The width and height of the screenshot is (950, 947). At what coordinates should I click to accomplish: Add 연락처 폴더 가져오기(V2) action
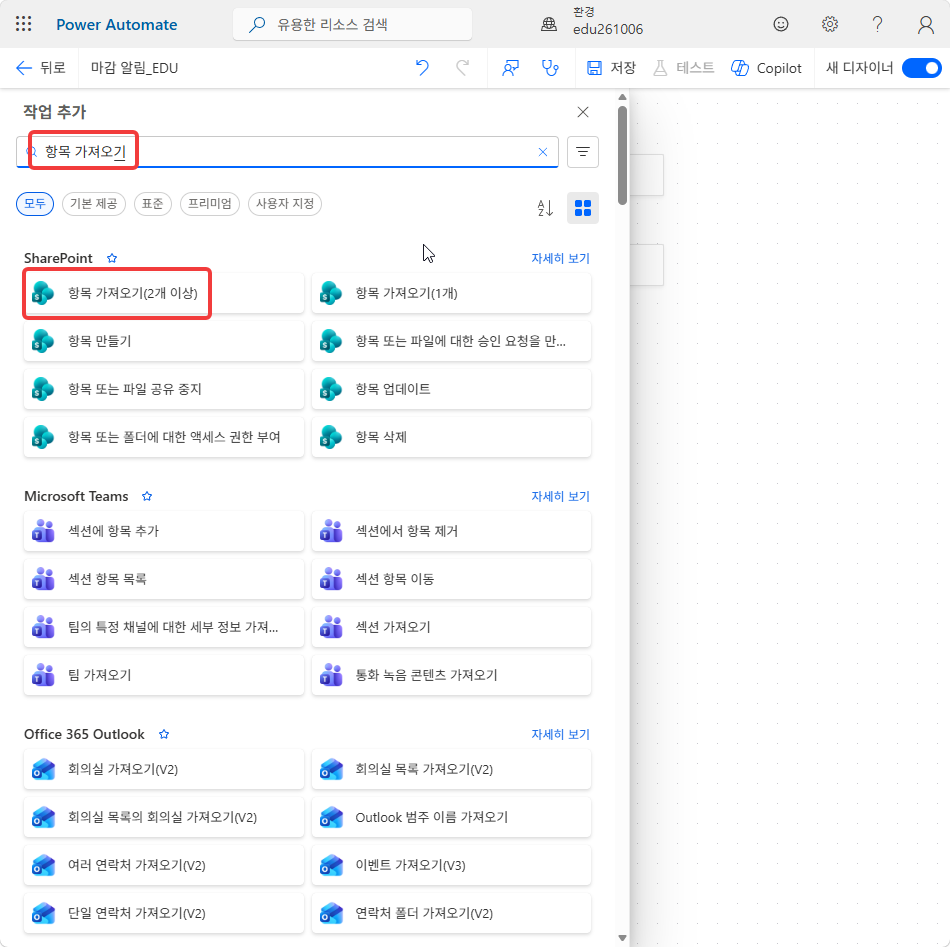pos(451,913)
